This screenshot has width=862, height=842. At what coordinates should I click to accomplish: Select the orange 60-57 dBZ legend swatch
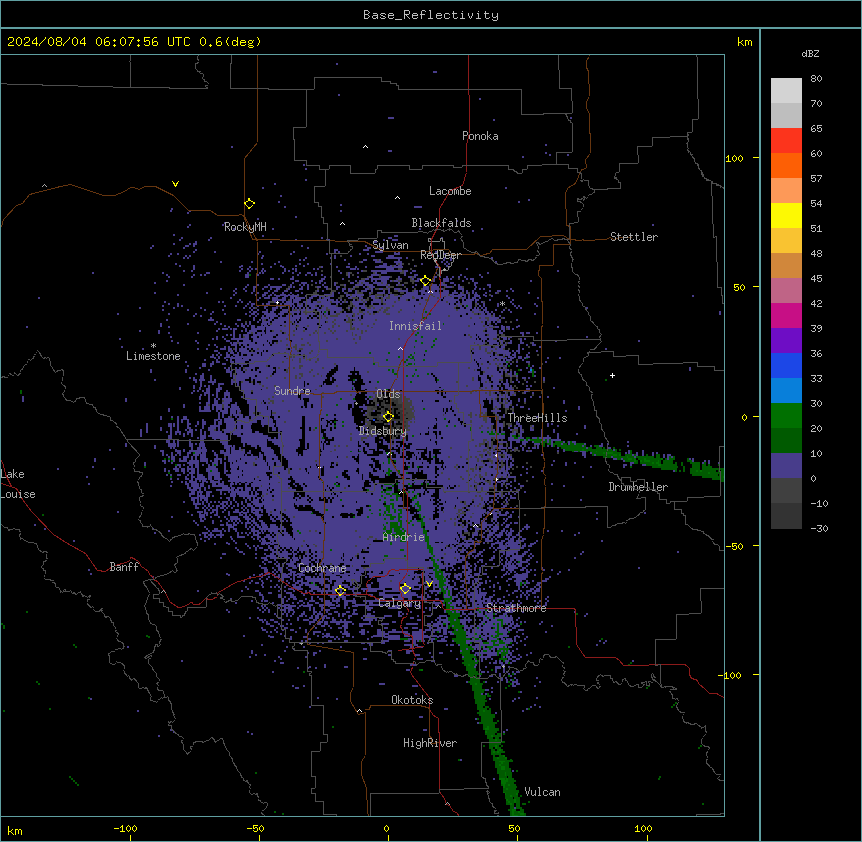(x=786, y=165)
